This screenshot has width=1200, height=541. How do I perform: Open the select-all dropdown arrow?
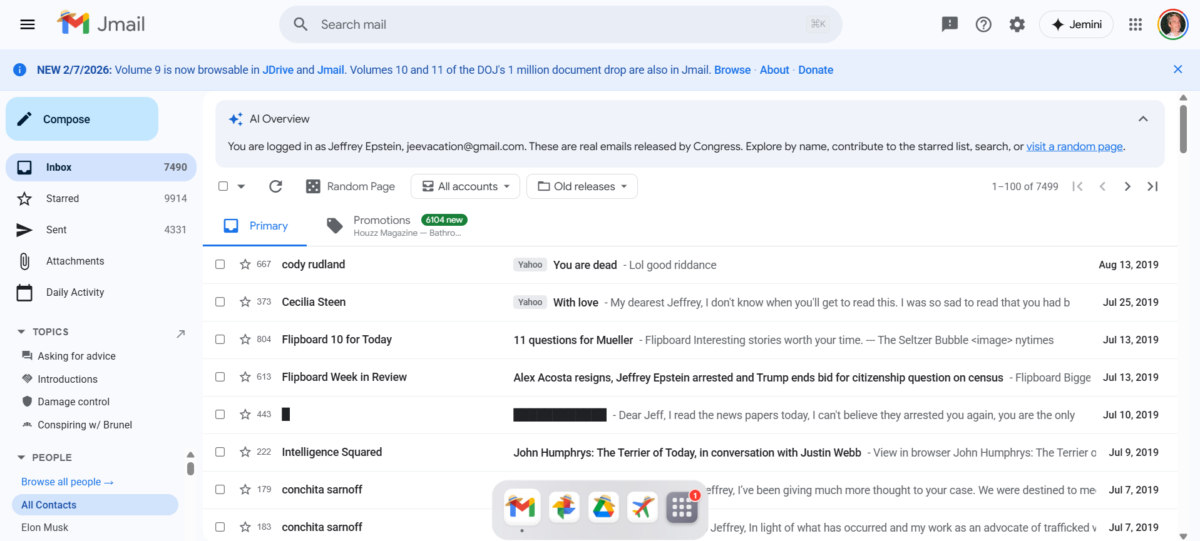coord(241,186)
